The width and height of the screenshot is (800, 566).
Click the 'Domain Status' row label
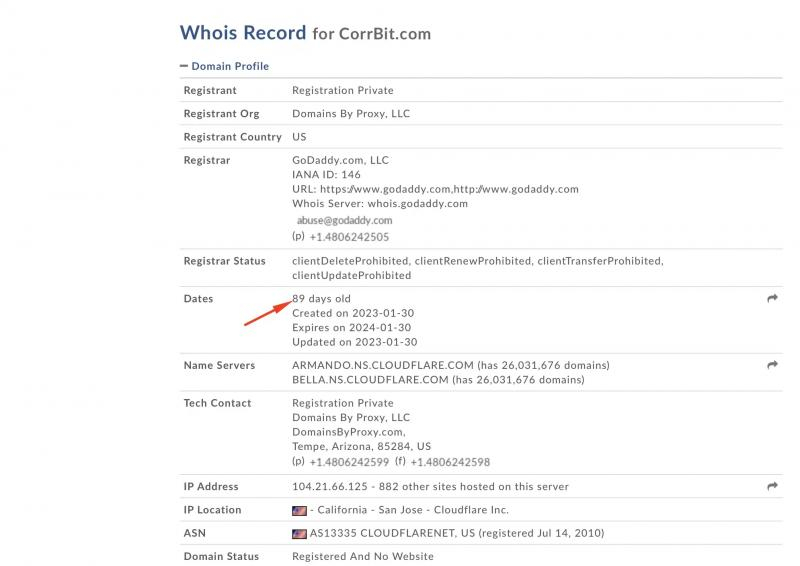(x=221, y=556)
